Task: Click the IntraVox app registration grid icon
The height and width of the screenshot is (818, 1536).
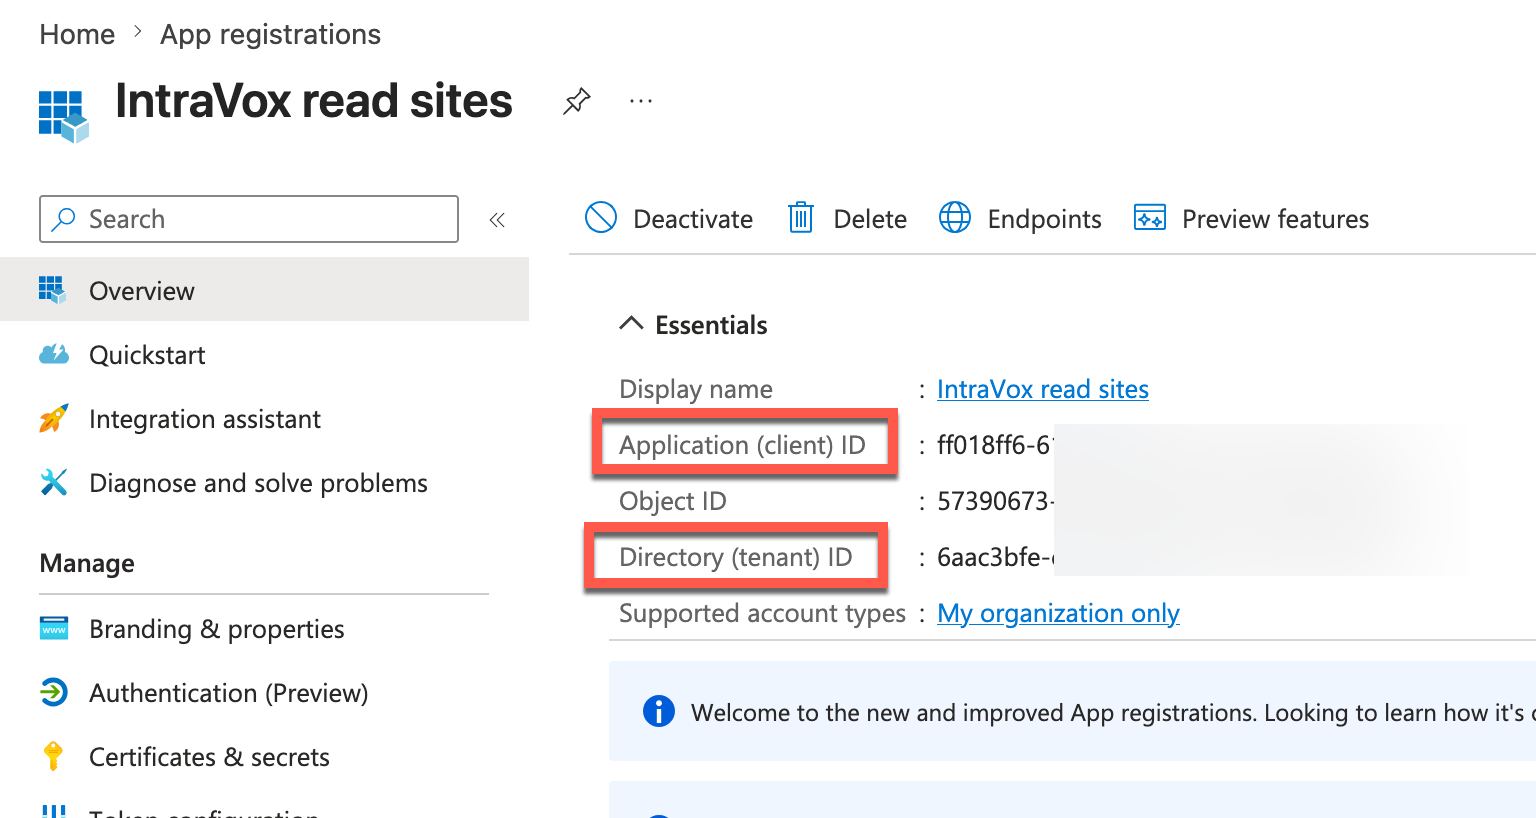Action: coord(64,116)
